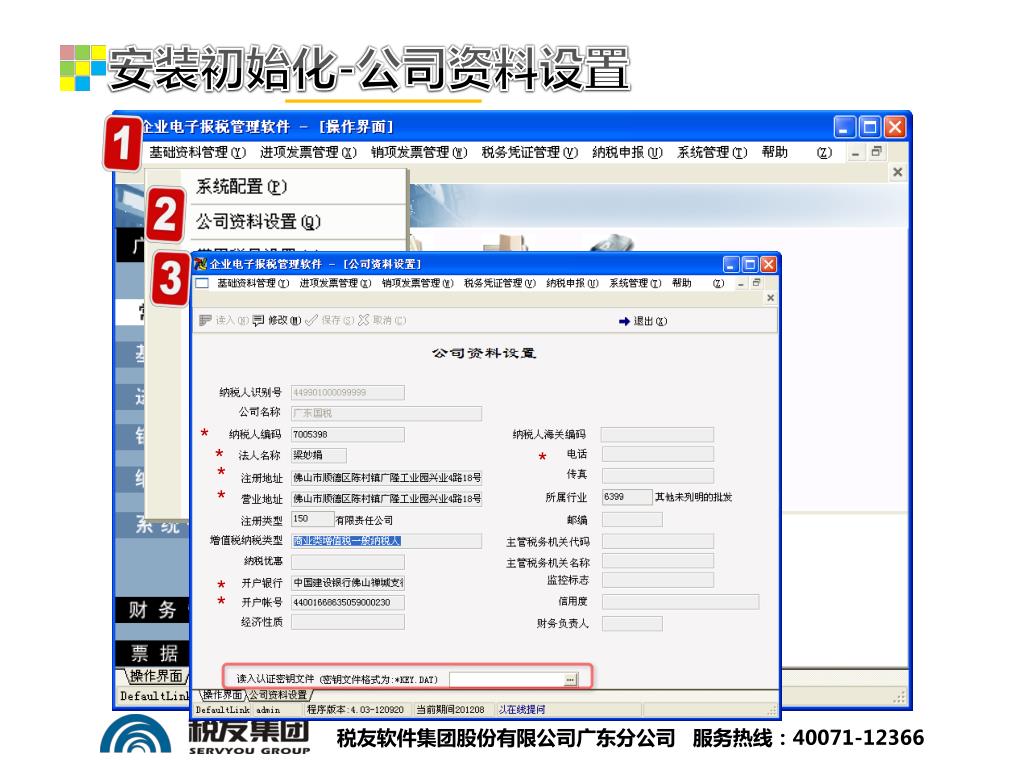Click the 增值税纳税类型 highlighted field
Viewport: 1024px width, 768px height.
click(x=387, y=541)
